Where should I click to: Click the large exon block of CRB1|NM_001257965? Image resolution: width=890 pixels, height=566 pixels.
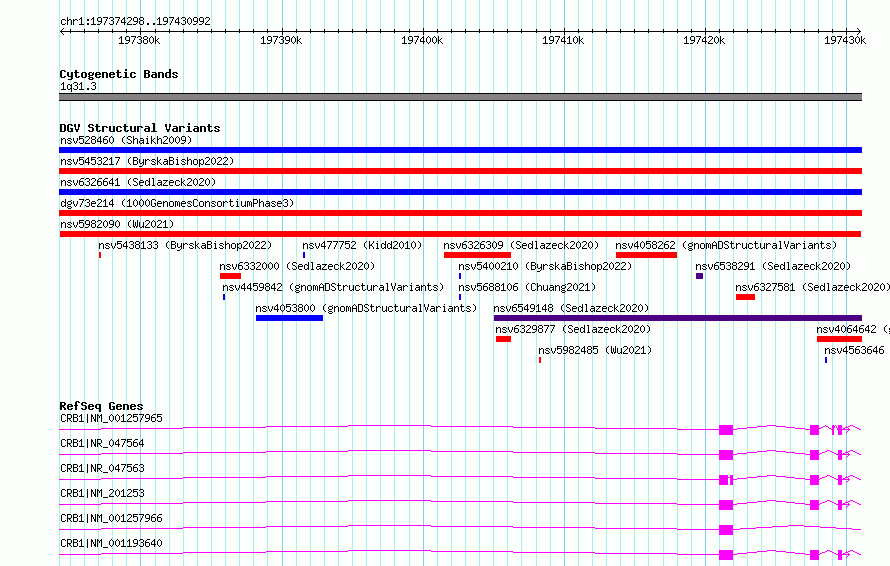pyautogui.click(x=726, y=430)
